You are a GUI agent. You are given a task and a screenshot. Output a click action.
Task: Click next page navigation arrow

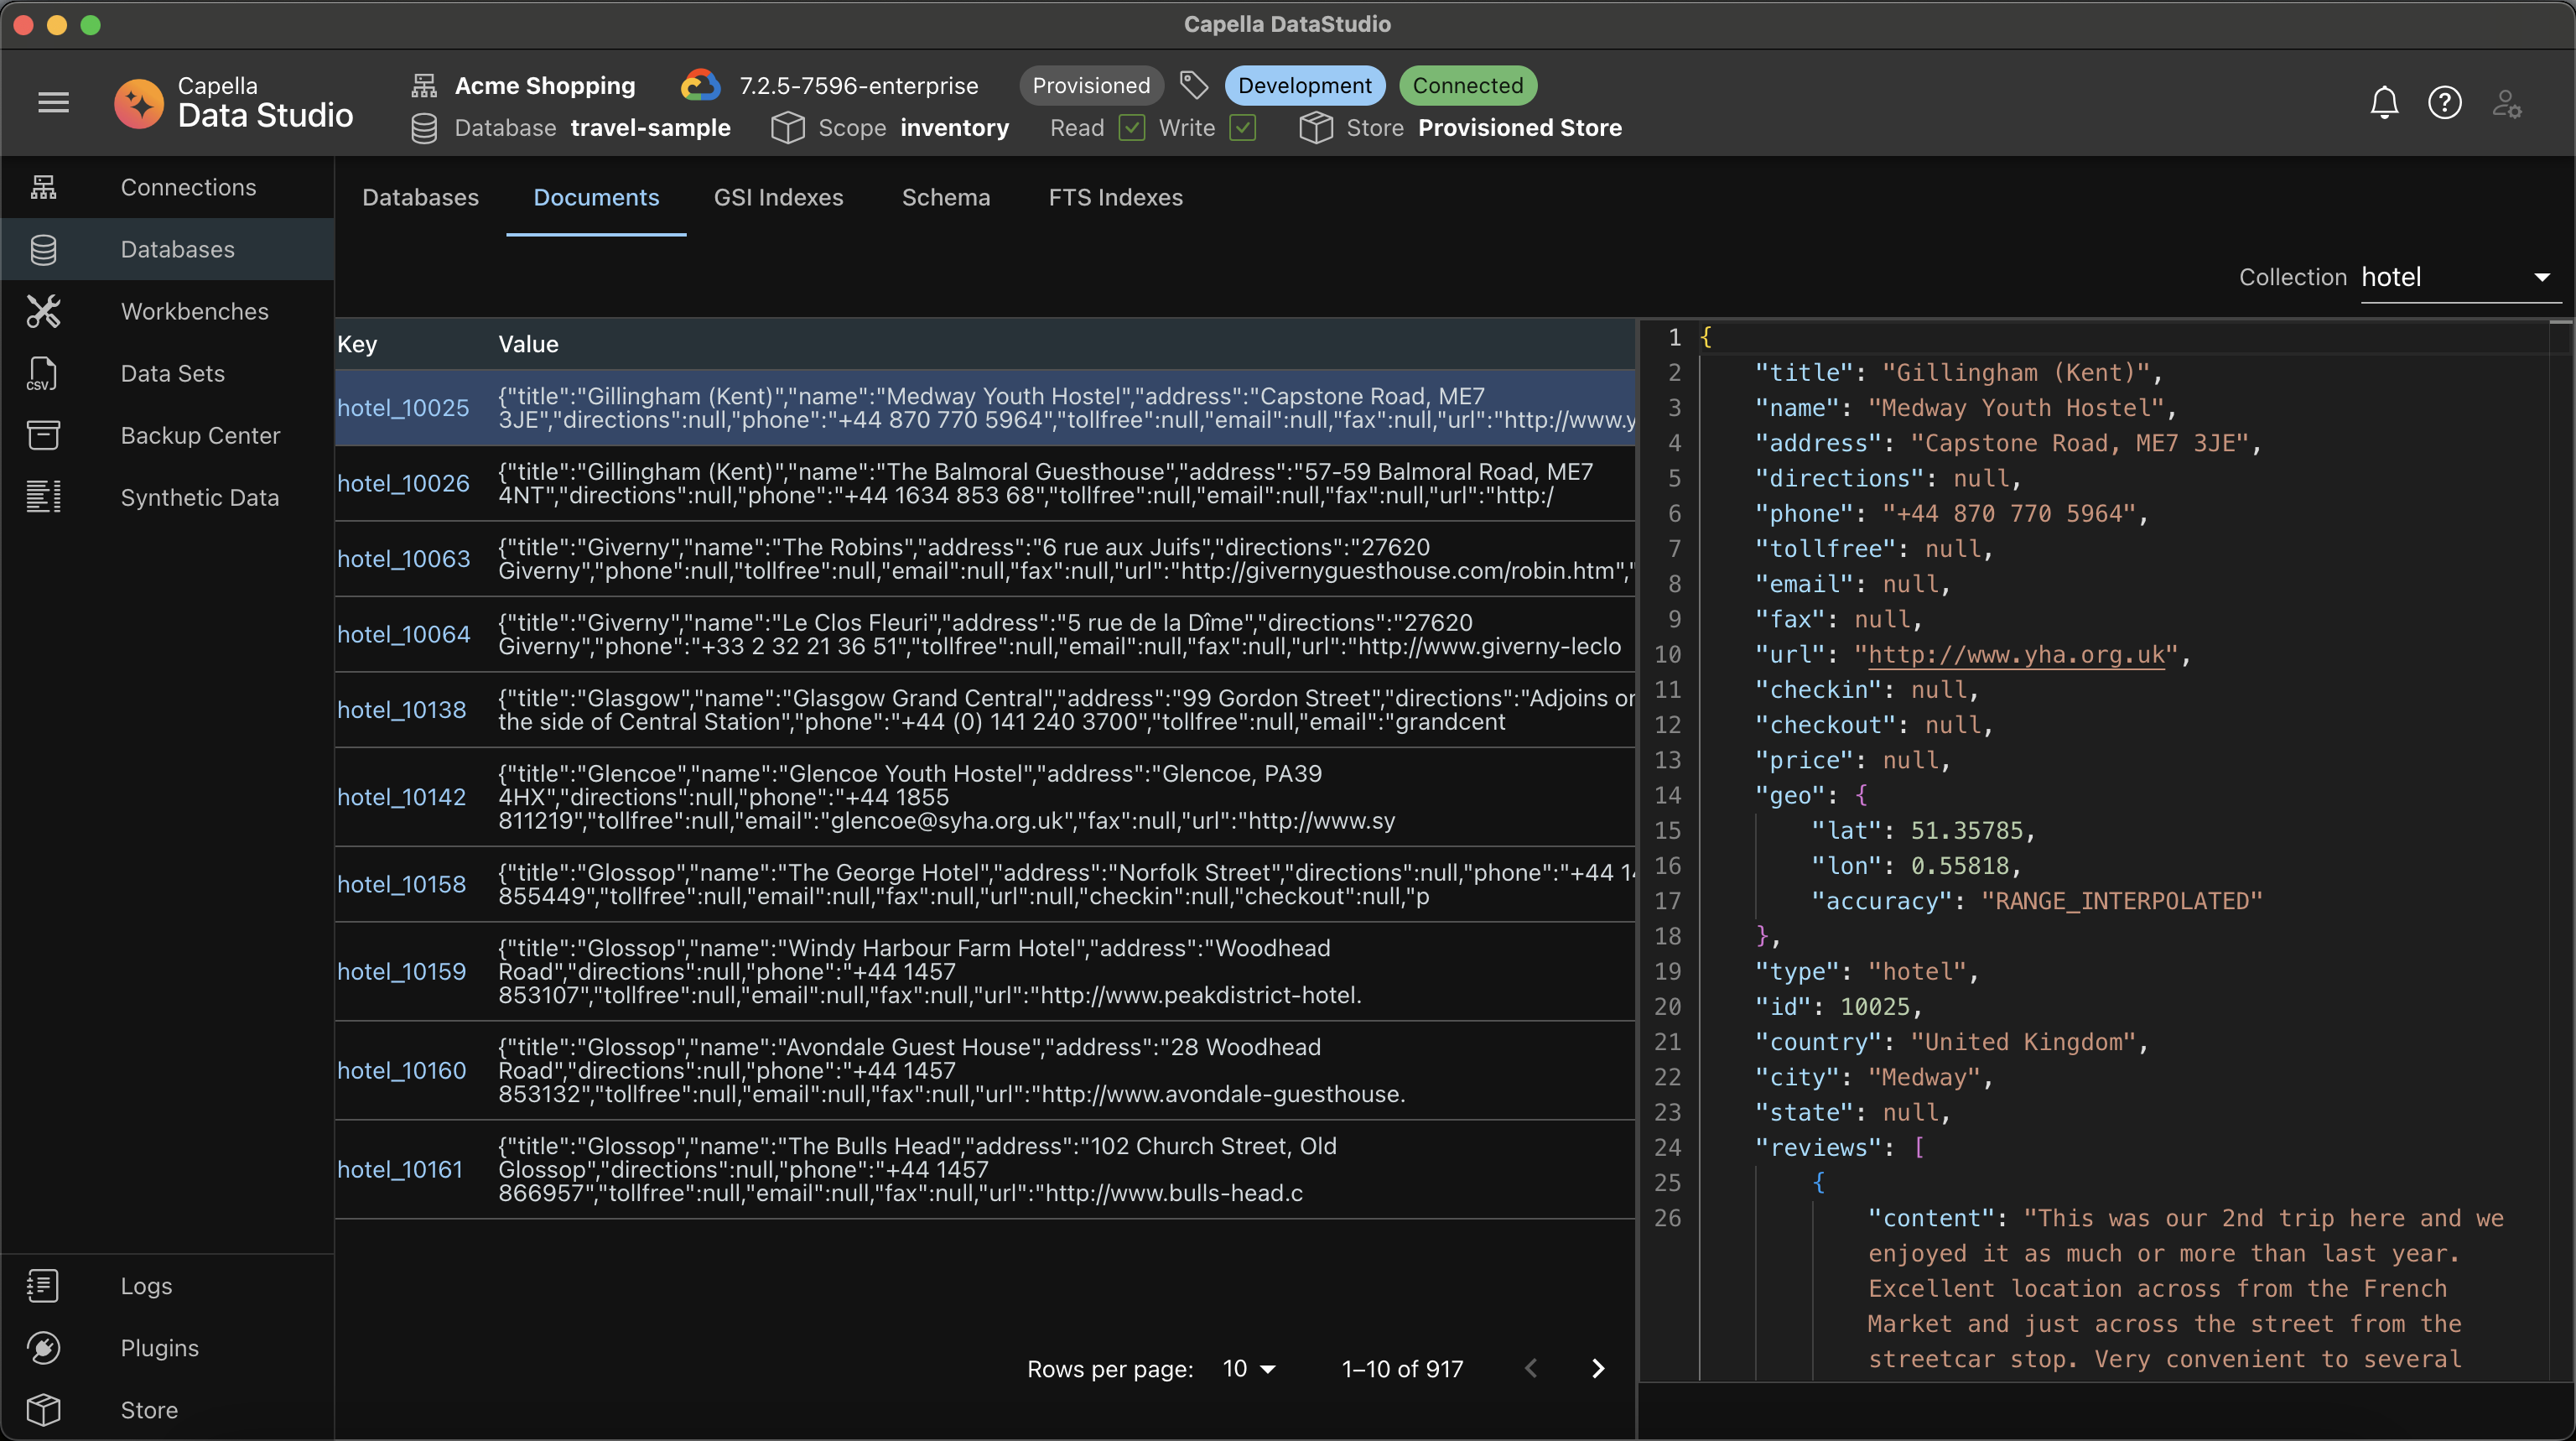pyautogui.click(x=1592, y=1365)
